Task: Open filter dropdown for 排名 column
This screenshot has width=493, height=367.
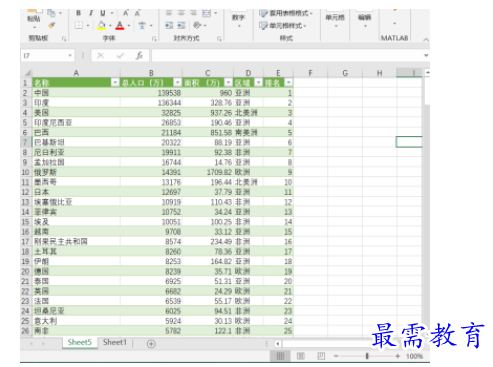Action: tap(289, 82)
